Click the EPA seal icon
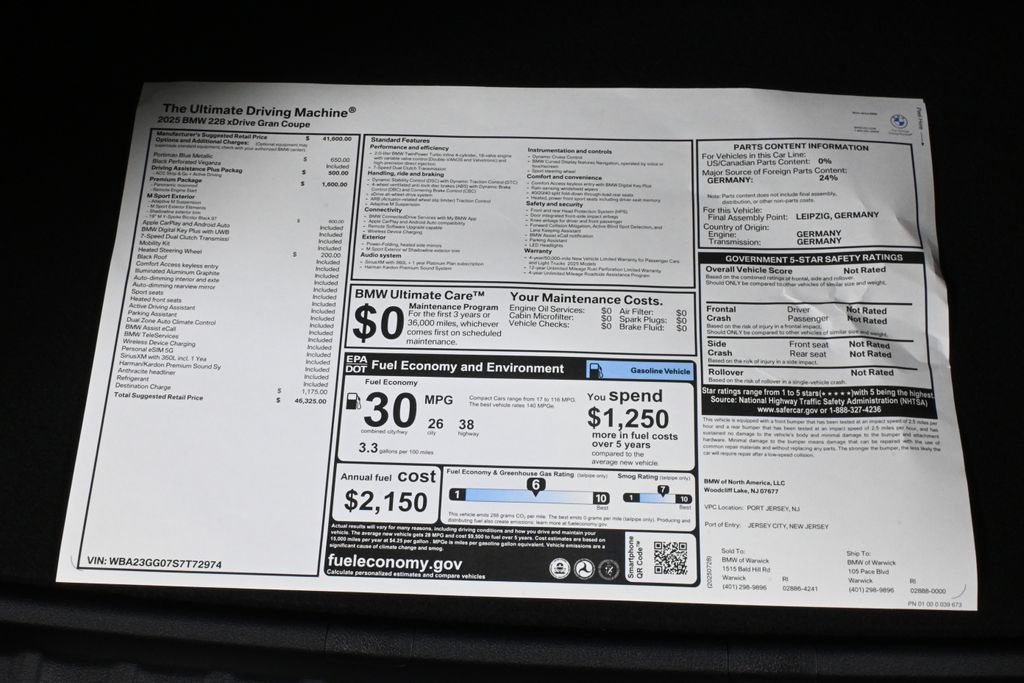 560,567
